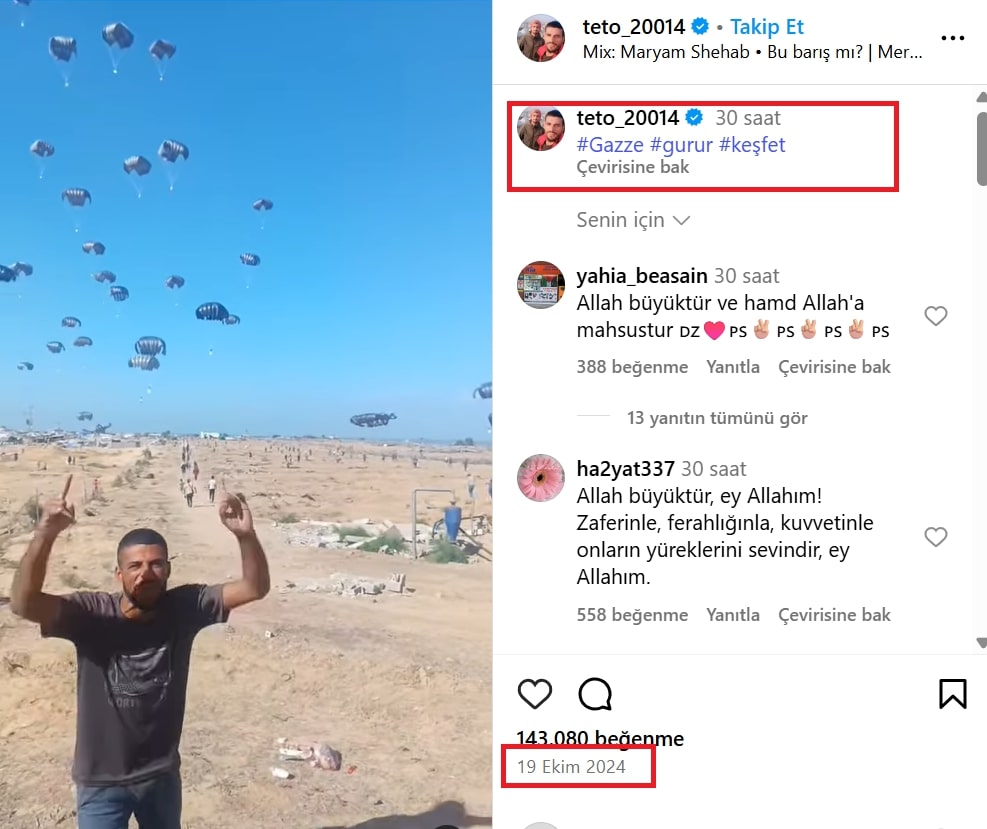
Task: Open comment bubble icon below post
Action: (595, 694)
